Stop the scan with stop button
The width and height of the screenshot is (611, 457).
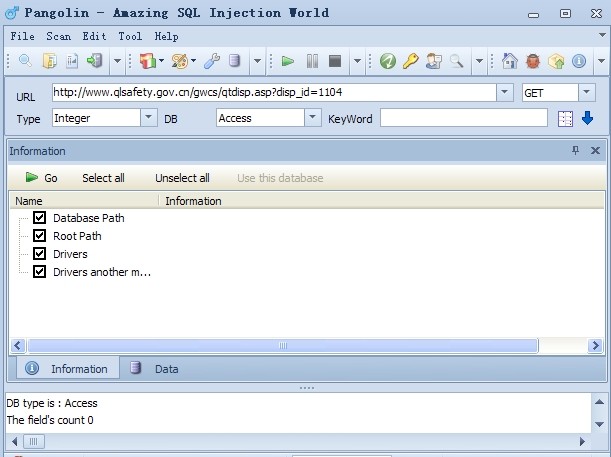(x=335, y=61)
